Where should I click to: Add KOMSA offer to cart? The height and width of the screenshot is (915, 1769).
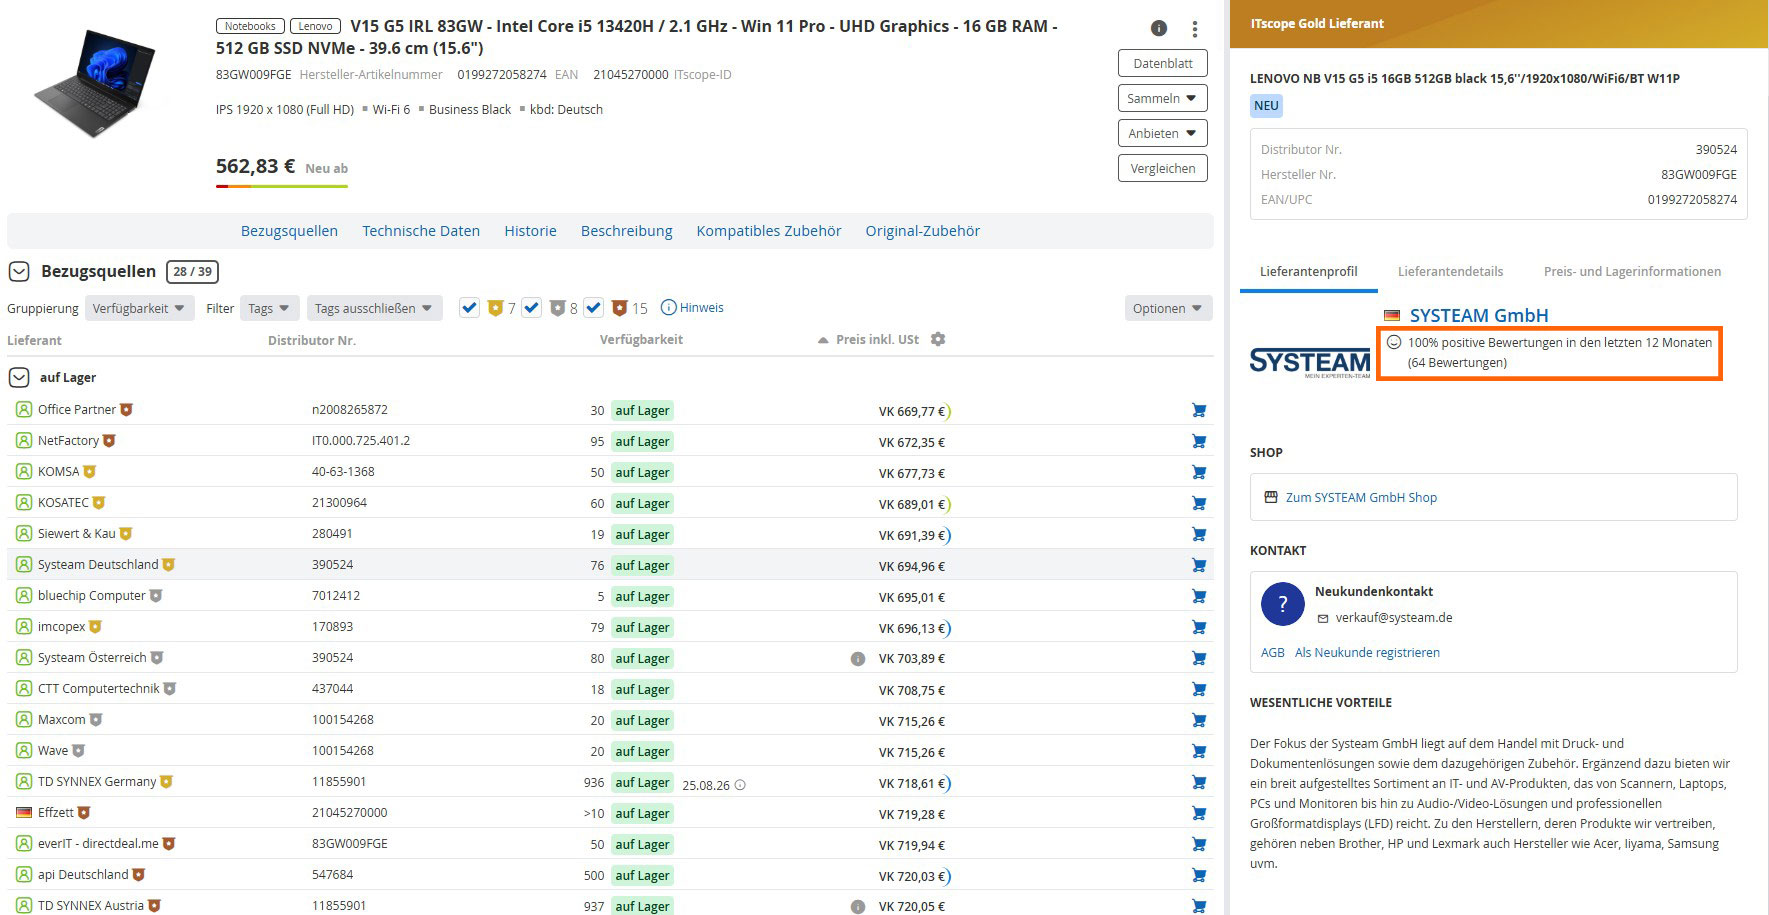[1199, 472]
